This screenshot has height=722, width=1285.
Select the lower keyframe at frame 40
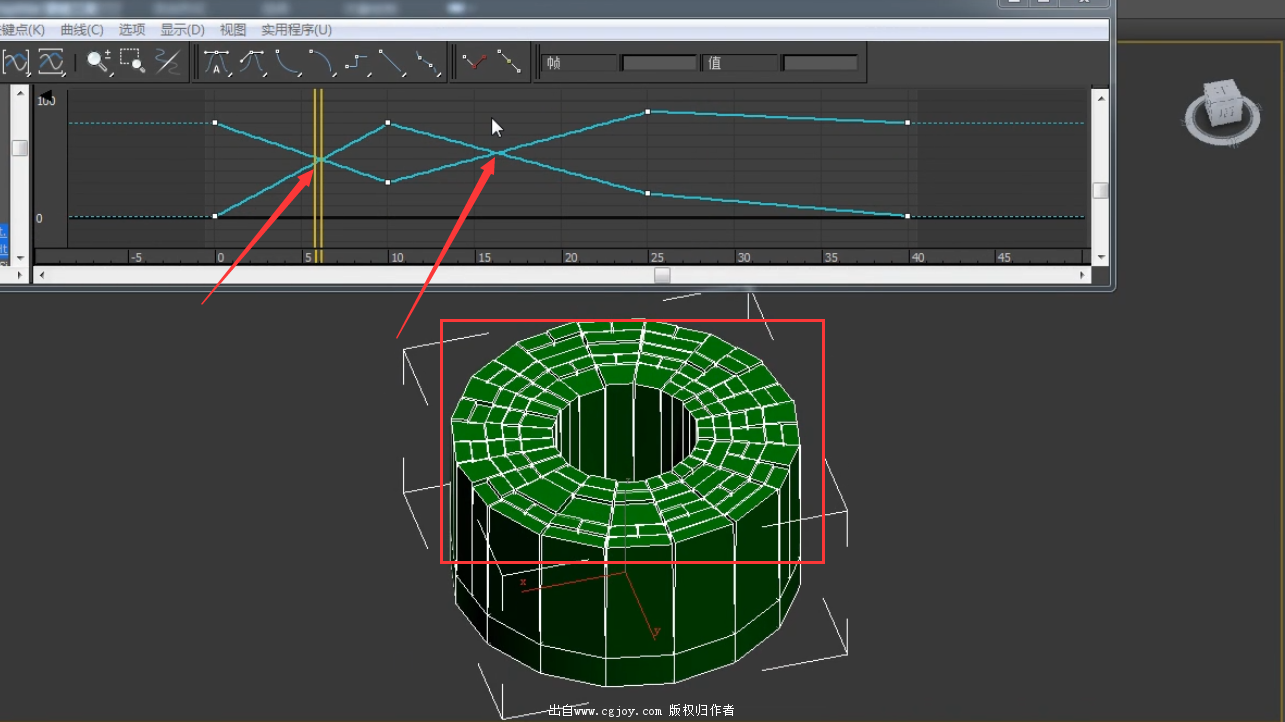[x=907, y=216]
